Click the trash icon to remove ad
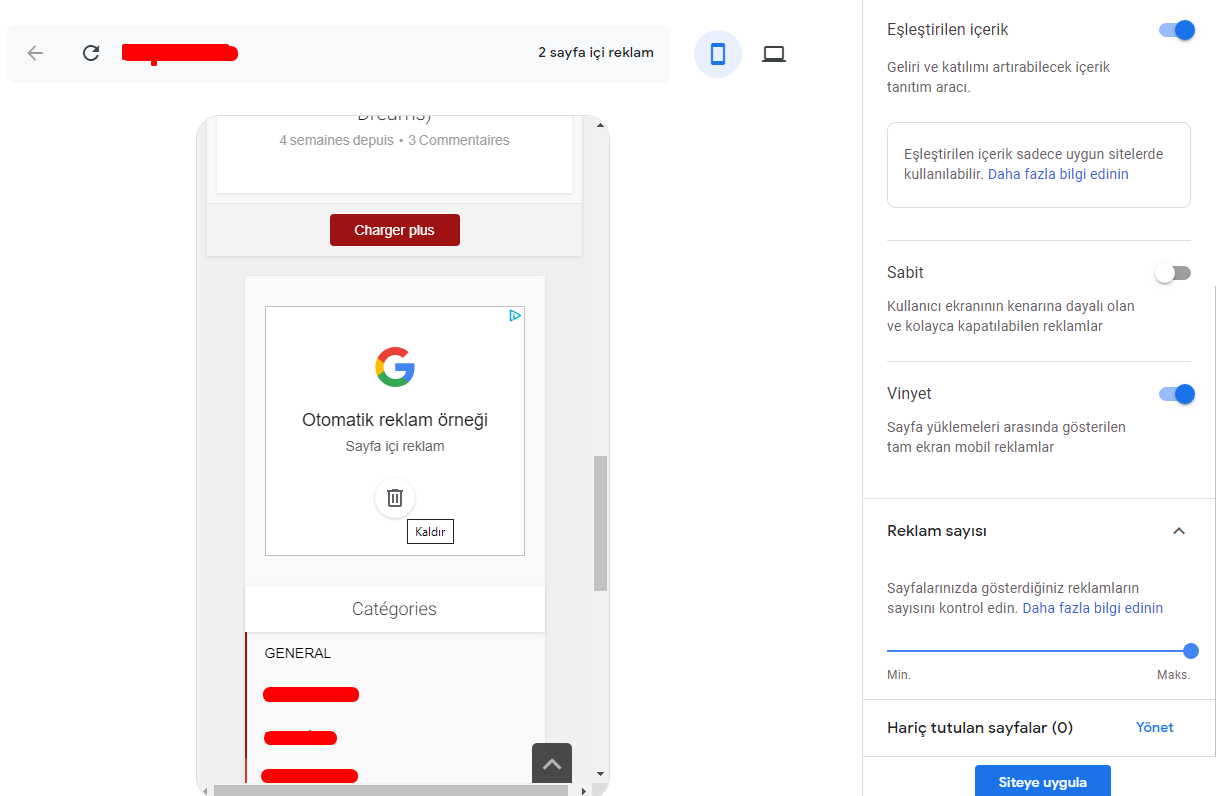Viewport: 1216px width, 796px height. point(395,497)
